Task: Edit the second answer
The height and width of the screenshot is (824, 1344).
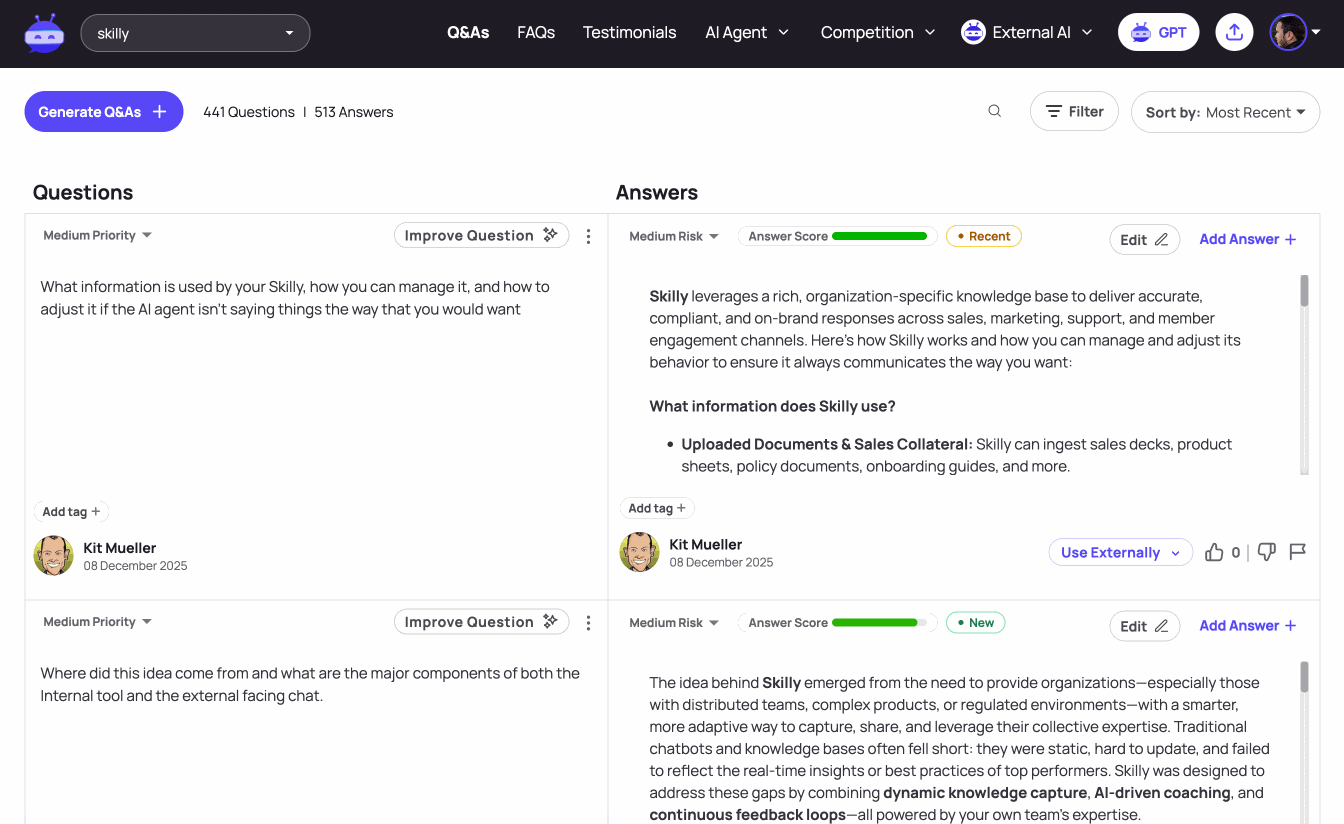Action: click(1145, 627)
